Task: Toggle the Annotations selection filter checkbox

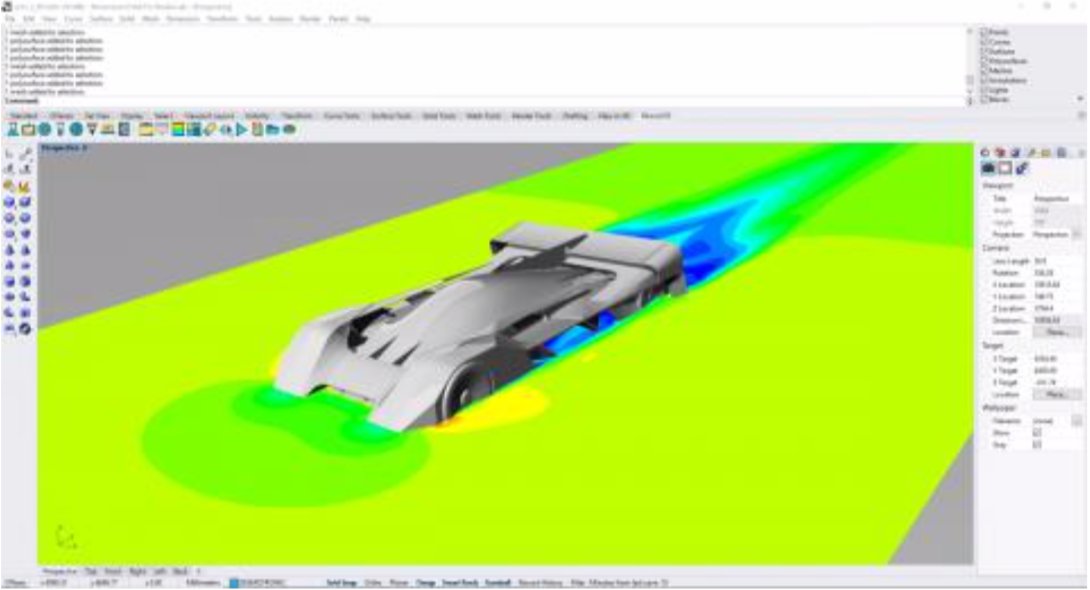Action: point(984,81)
